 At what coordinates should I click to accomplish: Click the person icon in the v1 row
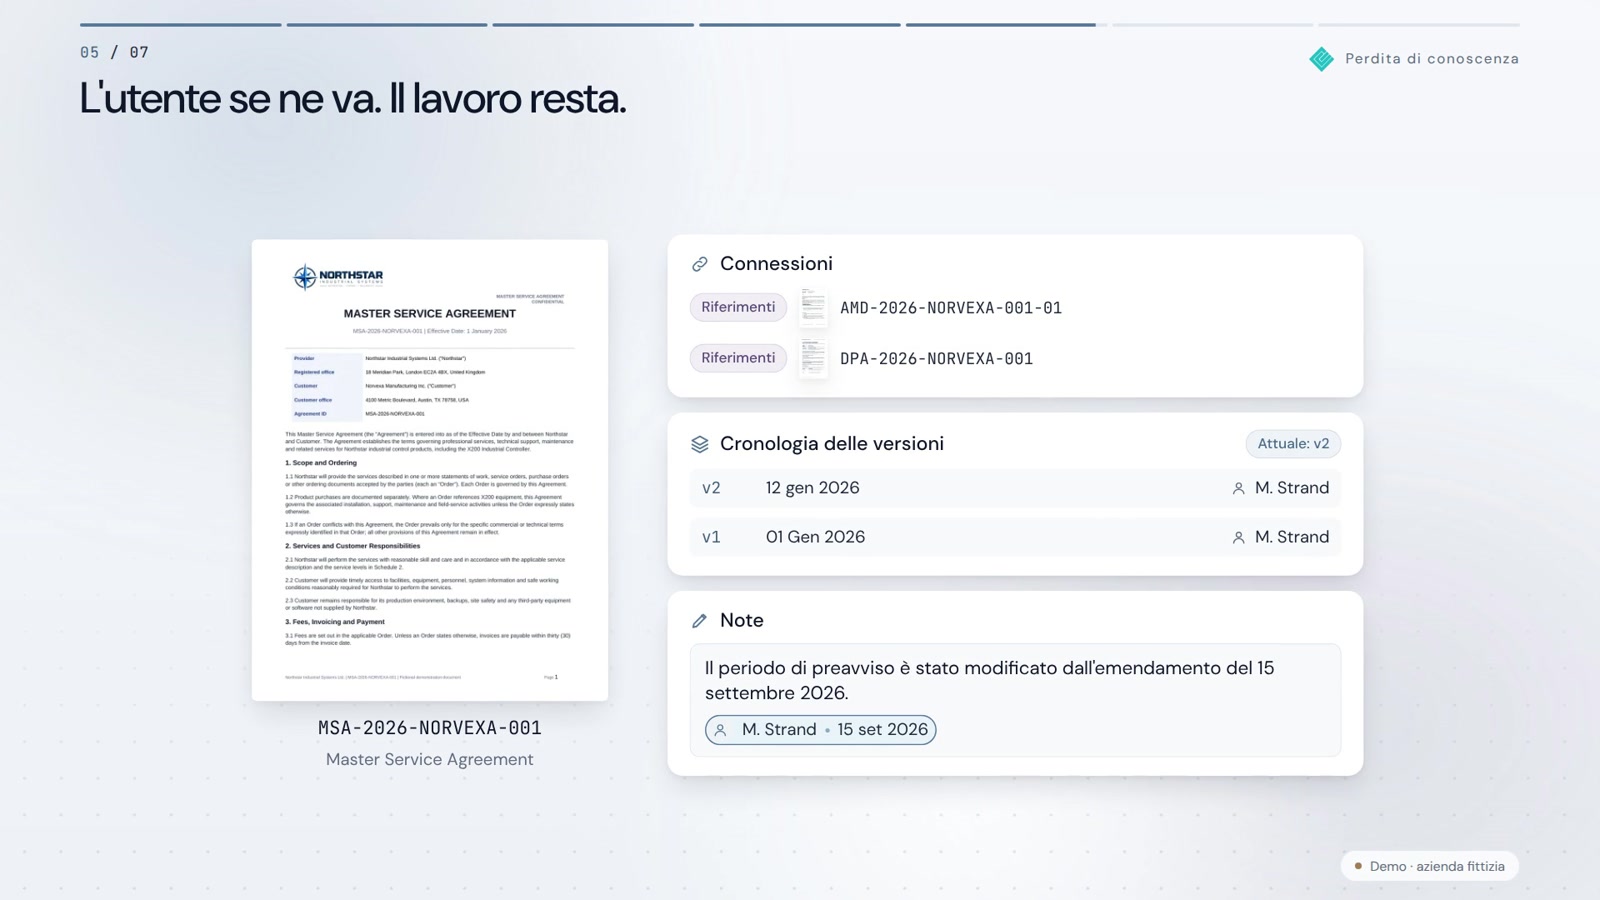click(1238, 537)
